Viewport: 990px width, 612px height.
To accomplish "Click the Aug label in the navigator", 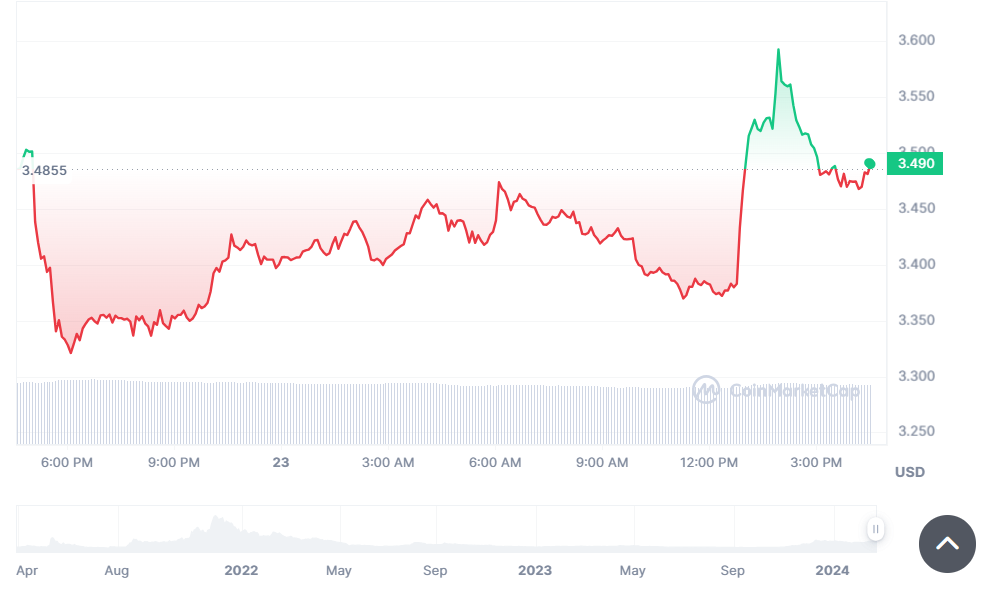I will point(117,570).
